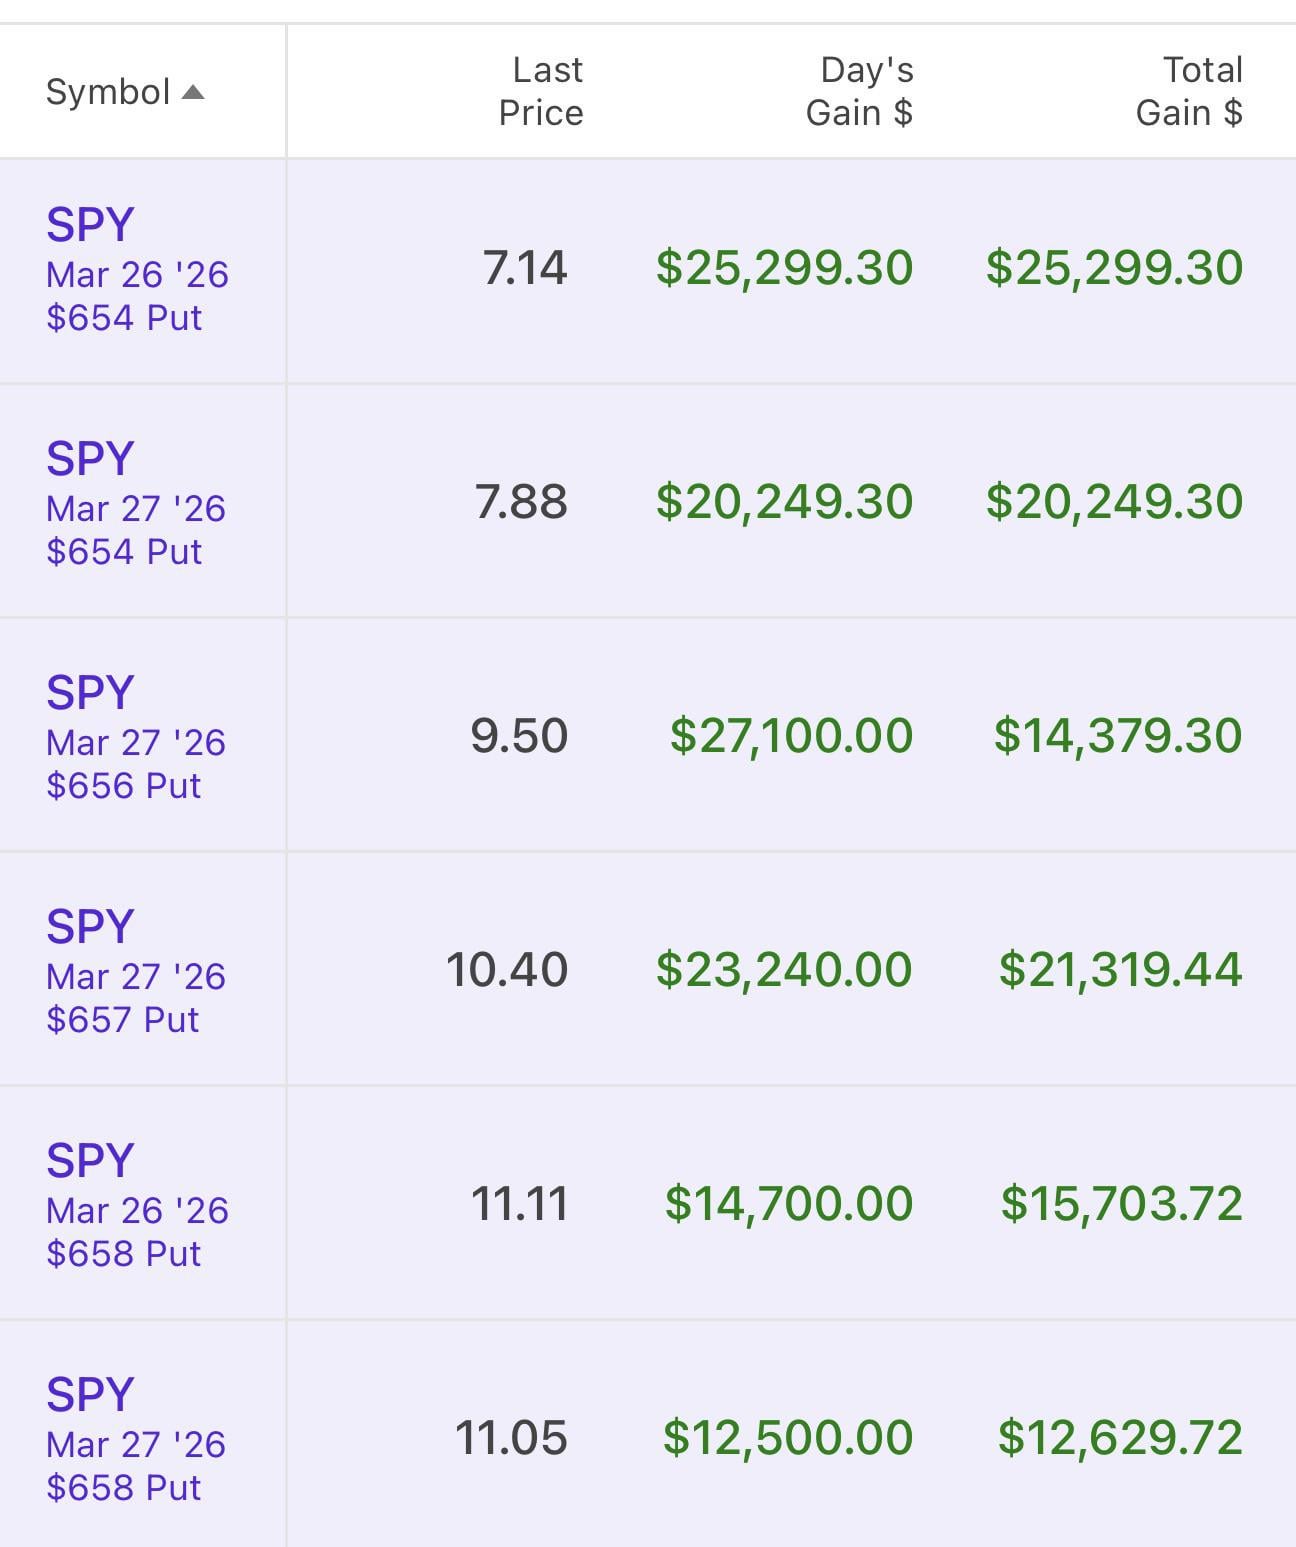Sort positions by Symbol column header
Viewport: 1296px width, 1547px height.
(108, 92)
